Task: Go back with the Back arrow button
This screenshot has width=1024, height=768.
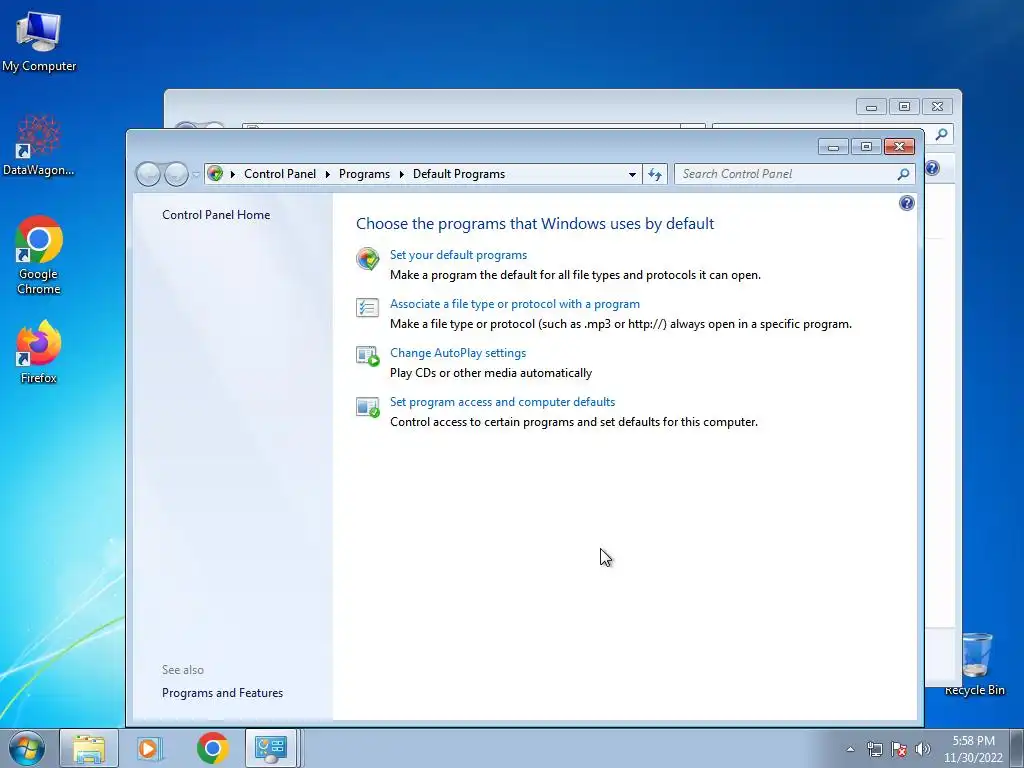Action: click(148, 174)
